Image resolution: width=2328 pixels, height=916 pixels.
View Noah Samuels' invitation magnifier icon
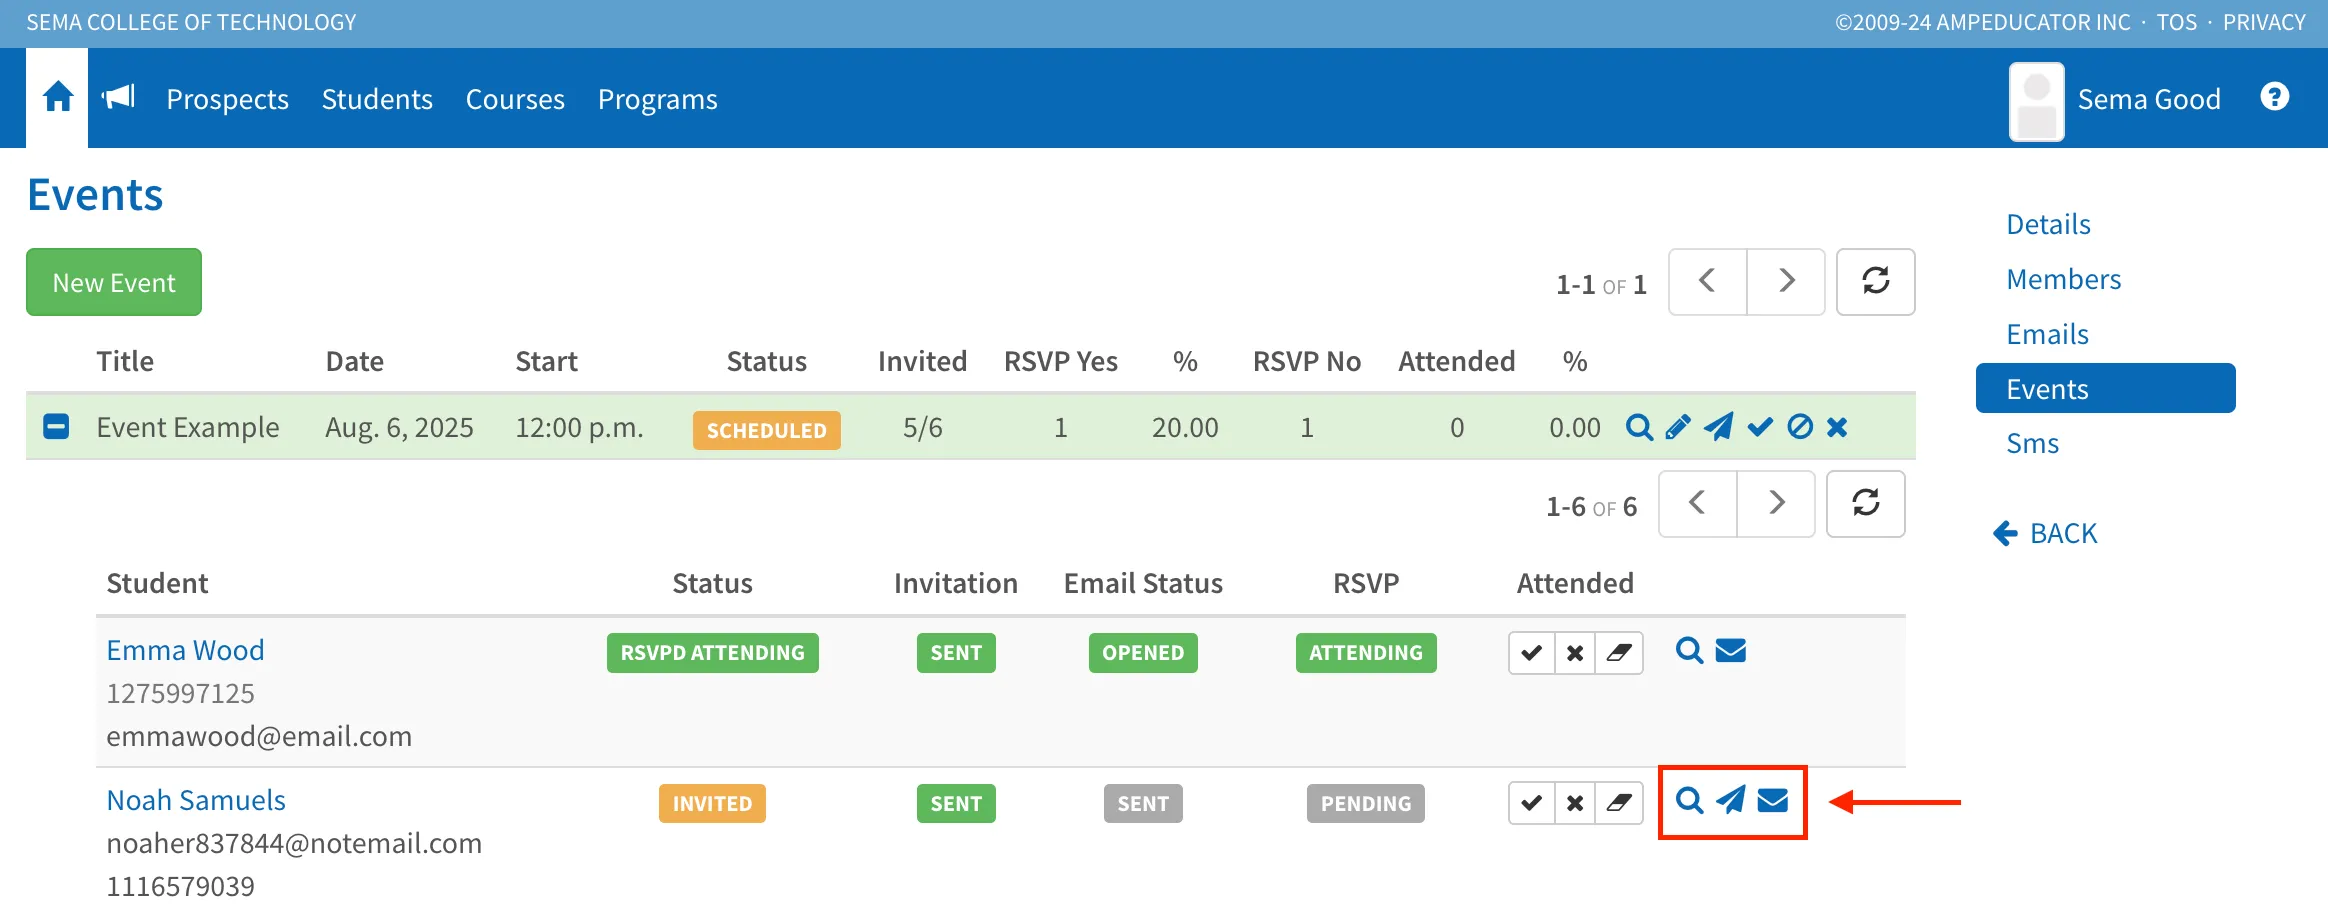[x=1689, y=800]
